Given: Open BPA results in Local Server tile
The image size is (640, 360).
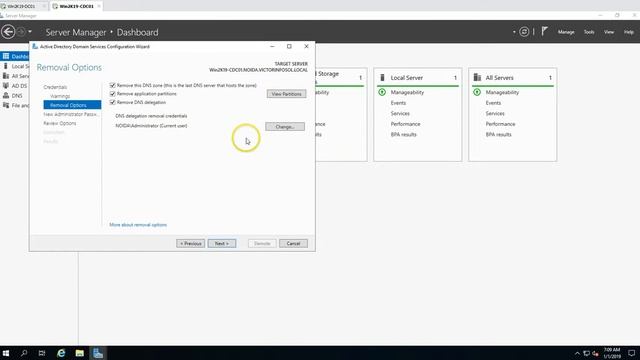Looking at the screenshot, I should click(x=403, y=135).
